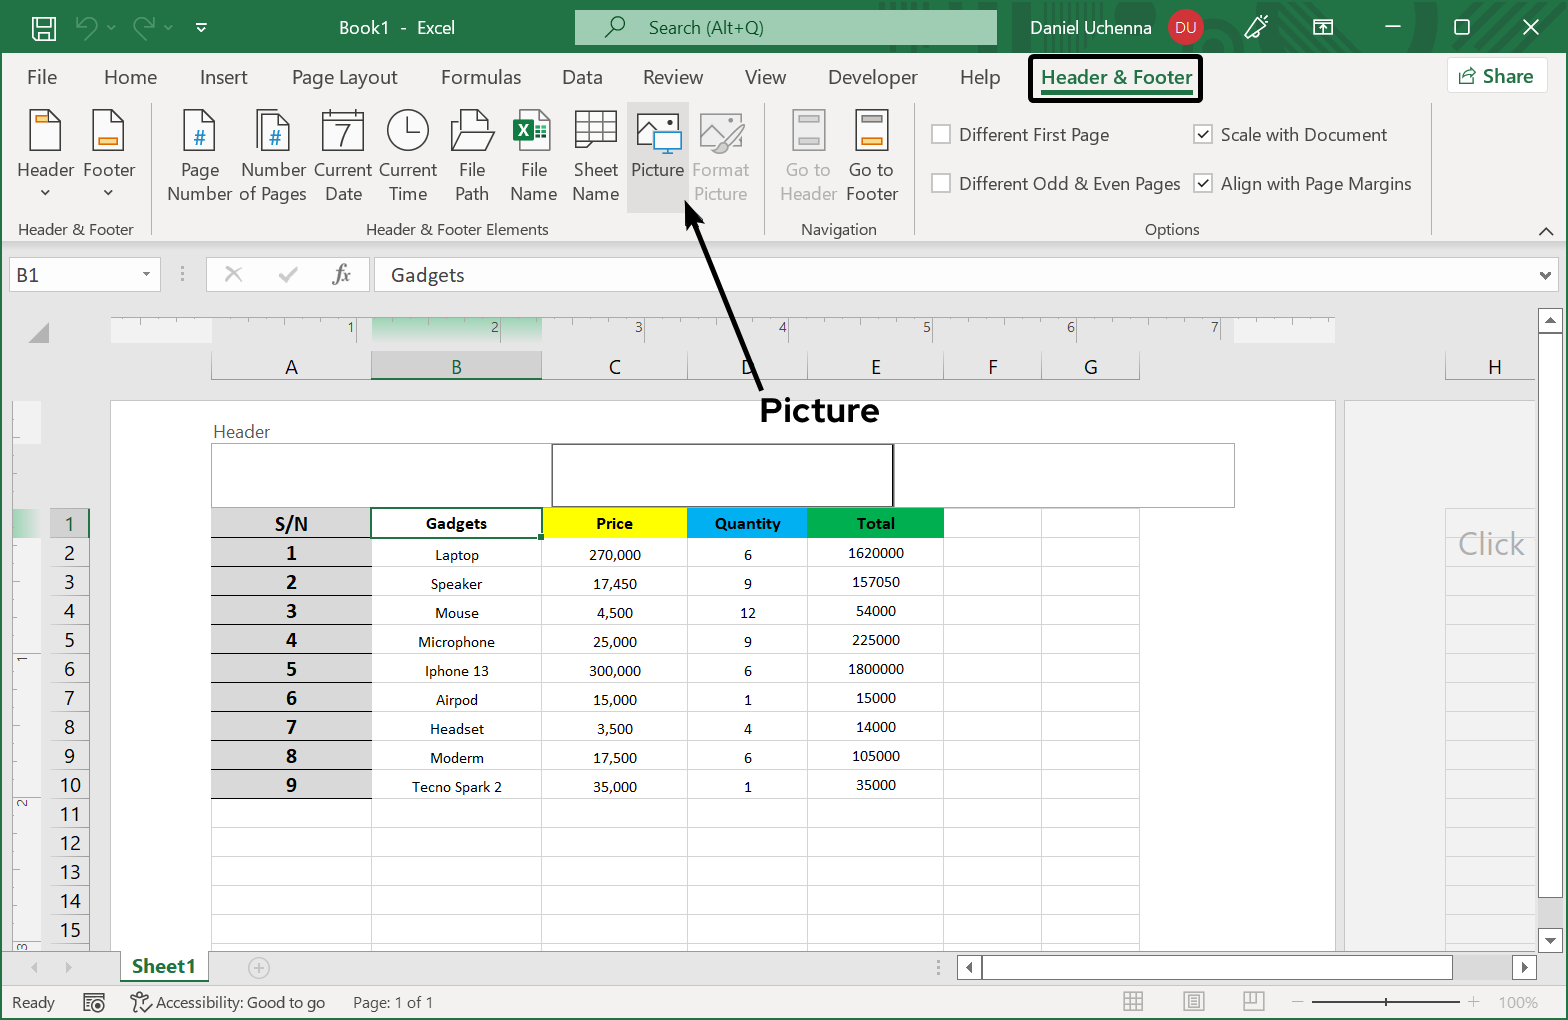Click the Picture icon in ribbon
The width and height of the screenshot is (1568, 1020).
click(x=657, y=156)
